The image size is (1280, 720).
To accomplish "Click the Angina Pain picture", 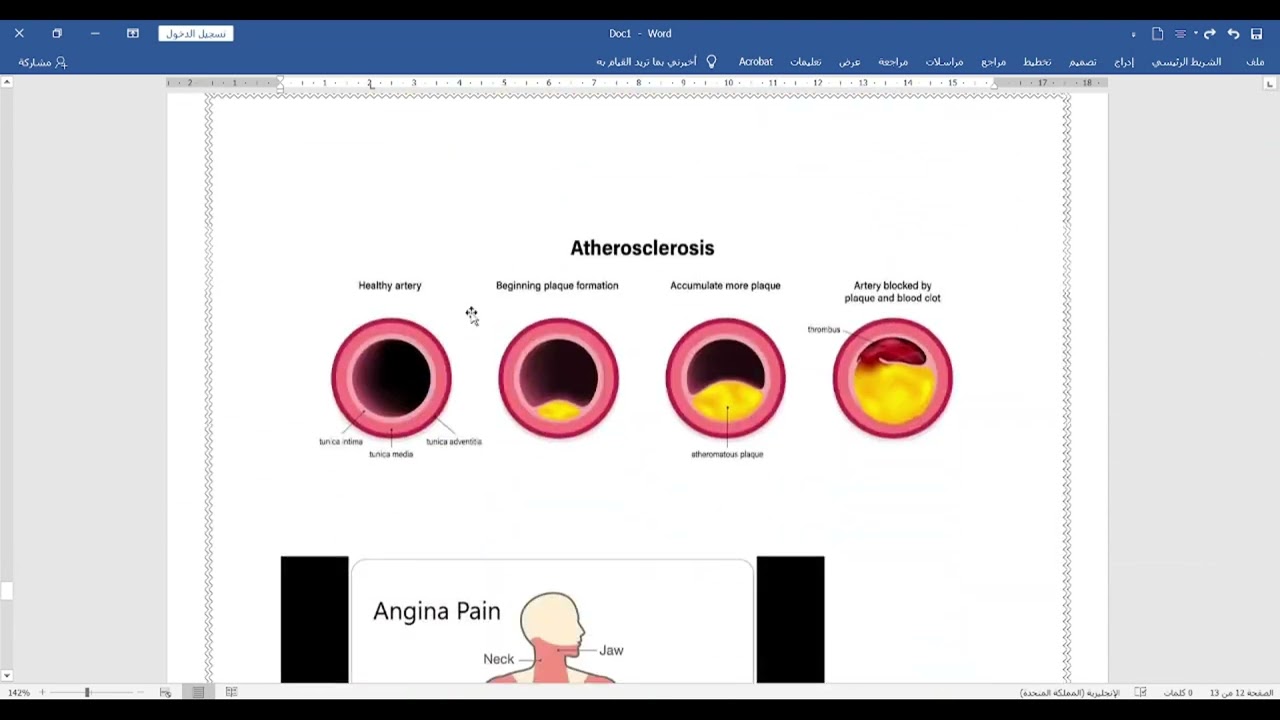I will (552, 620).
